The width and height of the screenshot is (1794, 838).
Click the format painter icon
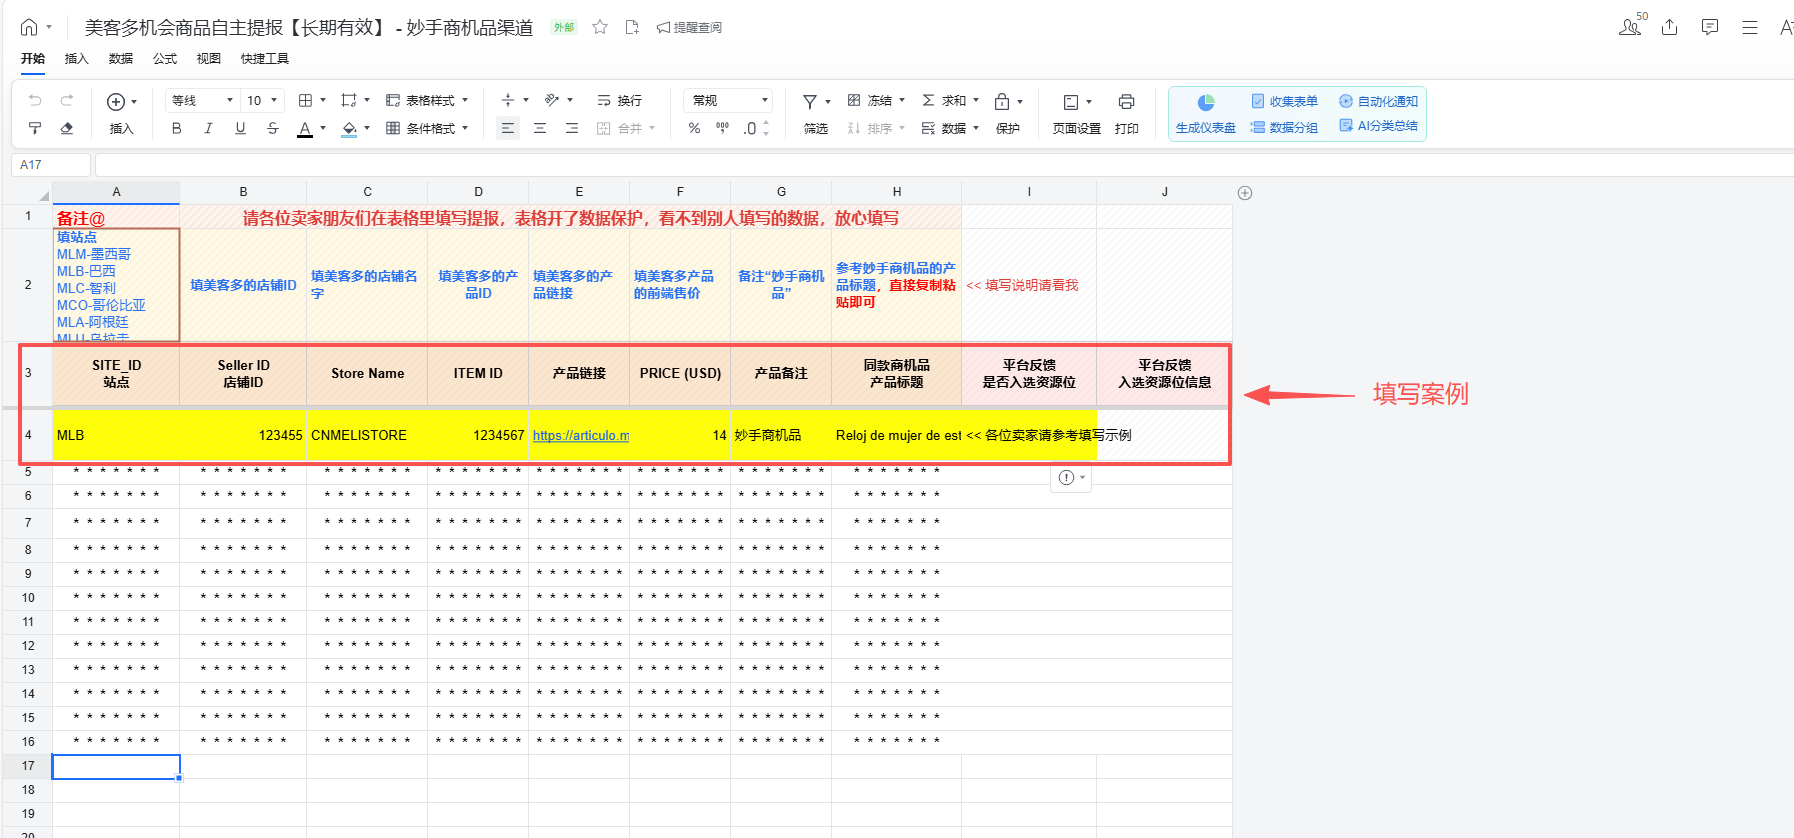(35, 128)
